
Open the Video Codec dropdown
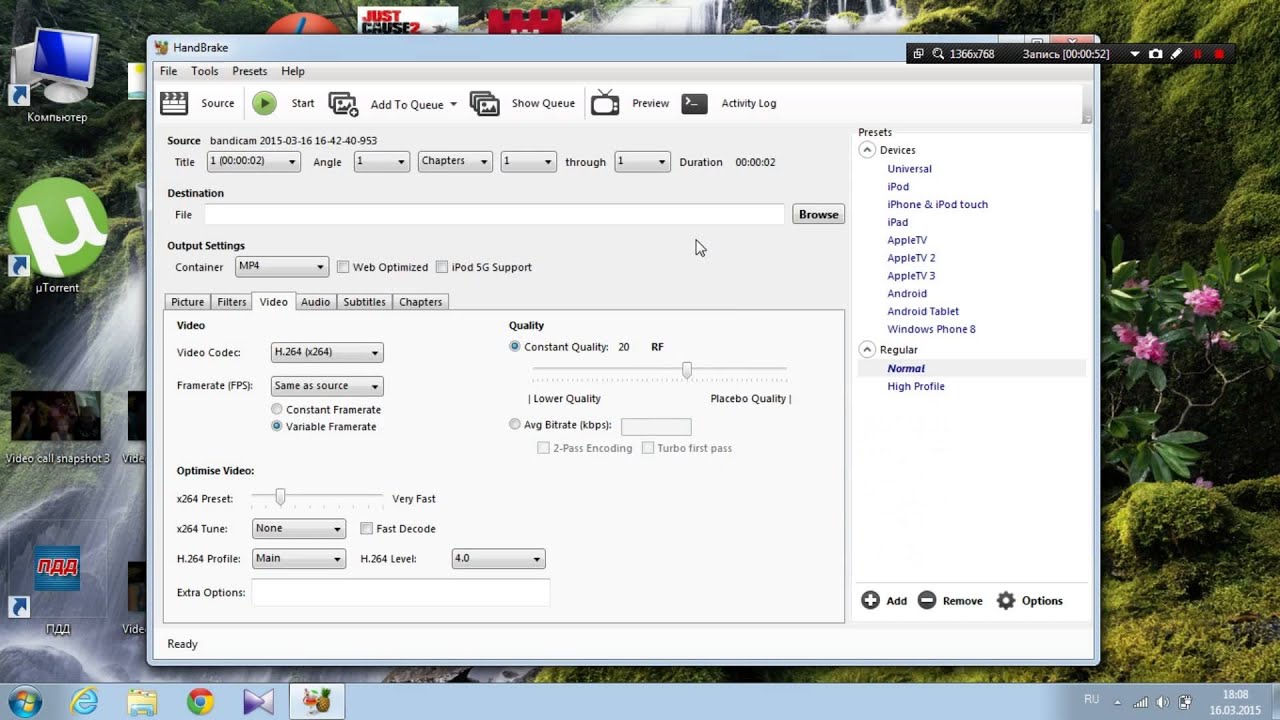pos(327,352)
